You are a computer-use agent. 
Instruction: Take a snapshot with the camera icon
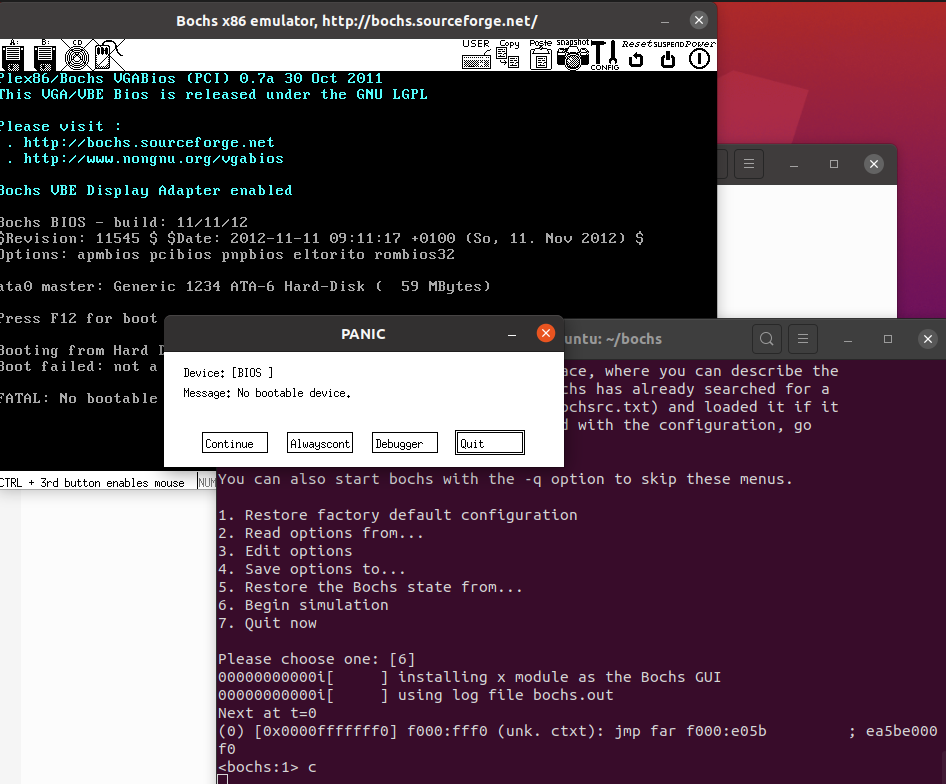573,55
